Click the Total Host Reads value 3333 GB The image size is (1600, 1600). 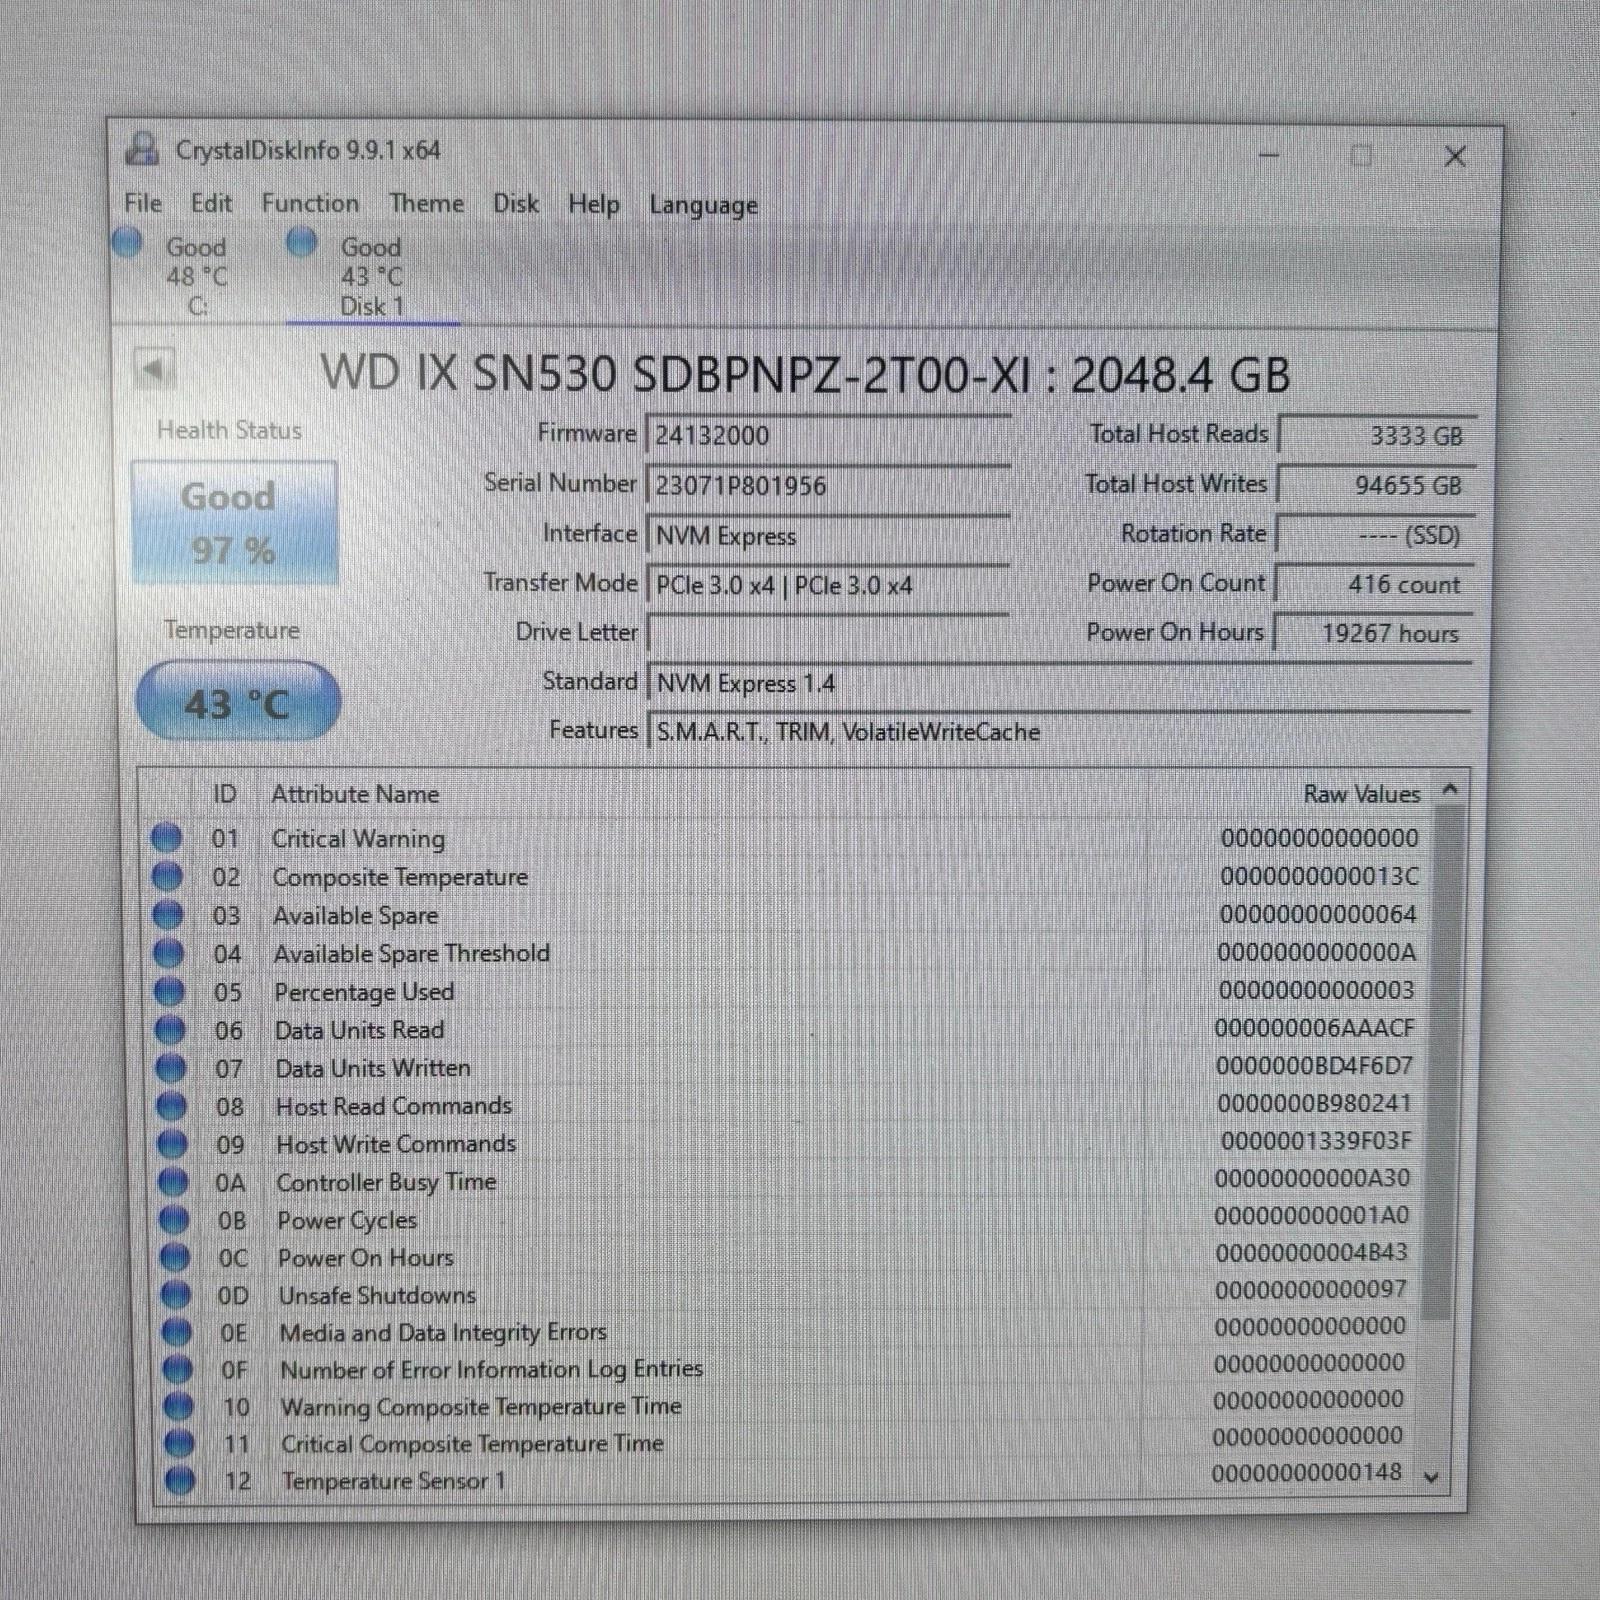point(1378,435)
